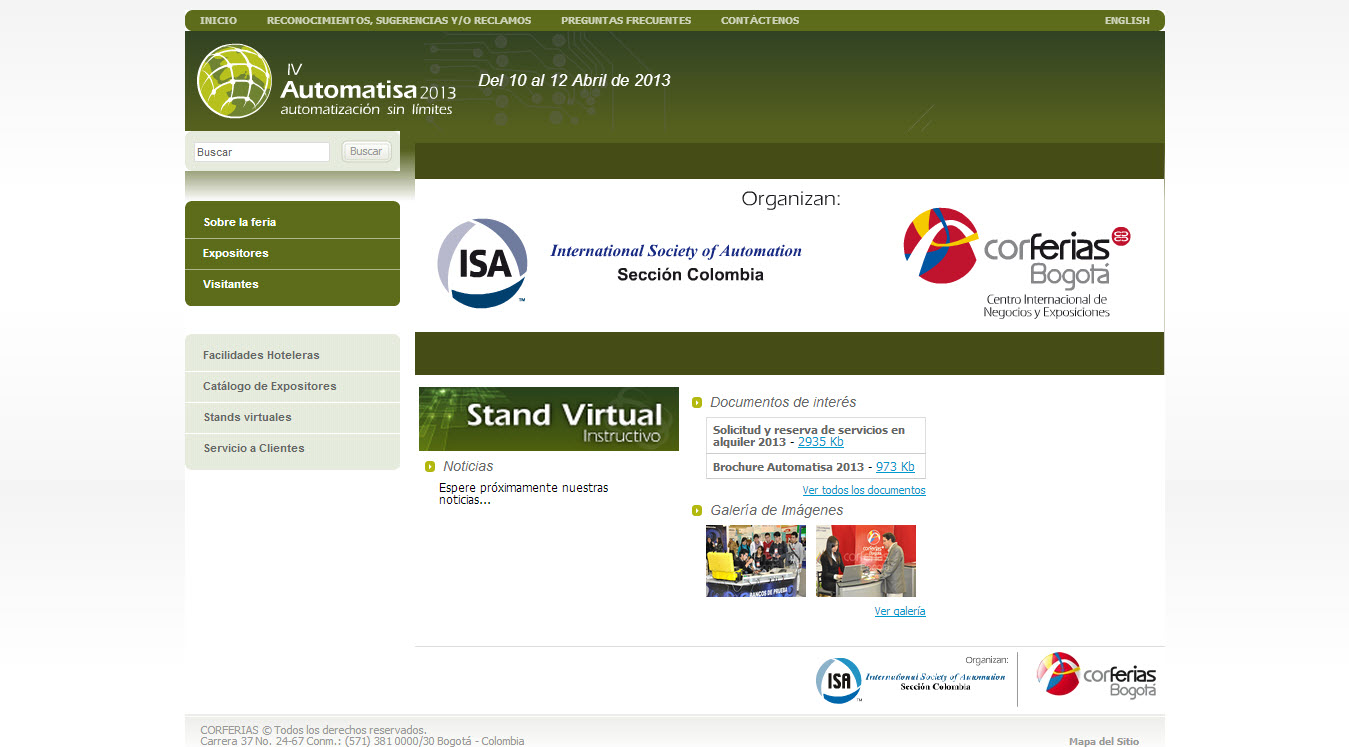Screen dimensions: 1349x747
Task: Click the bullet icon beside Documentos de interés
Action: 697,403
